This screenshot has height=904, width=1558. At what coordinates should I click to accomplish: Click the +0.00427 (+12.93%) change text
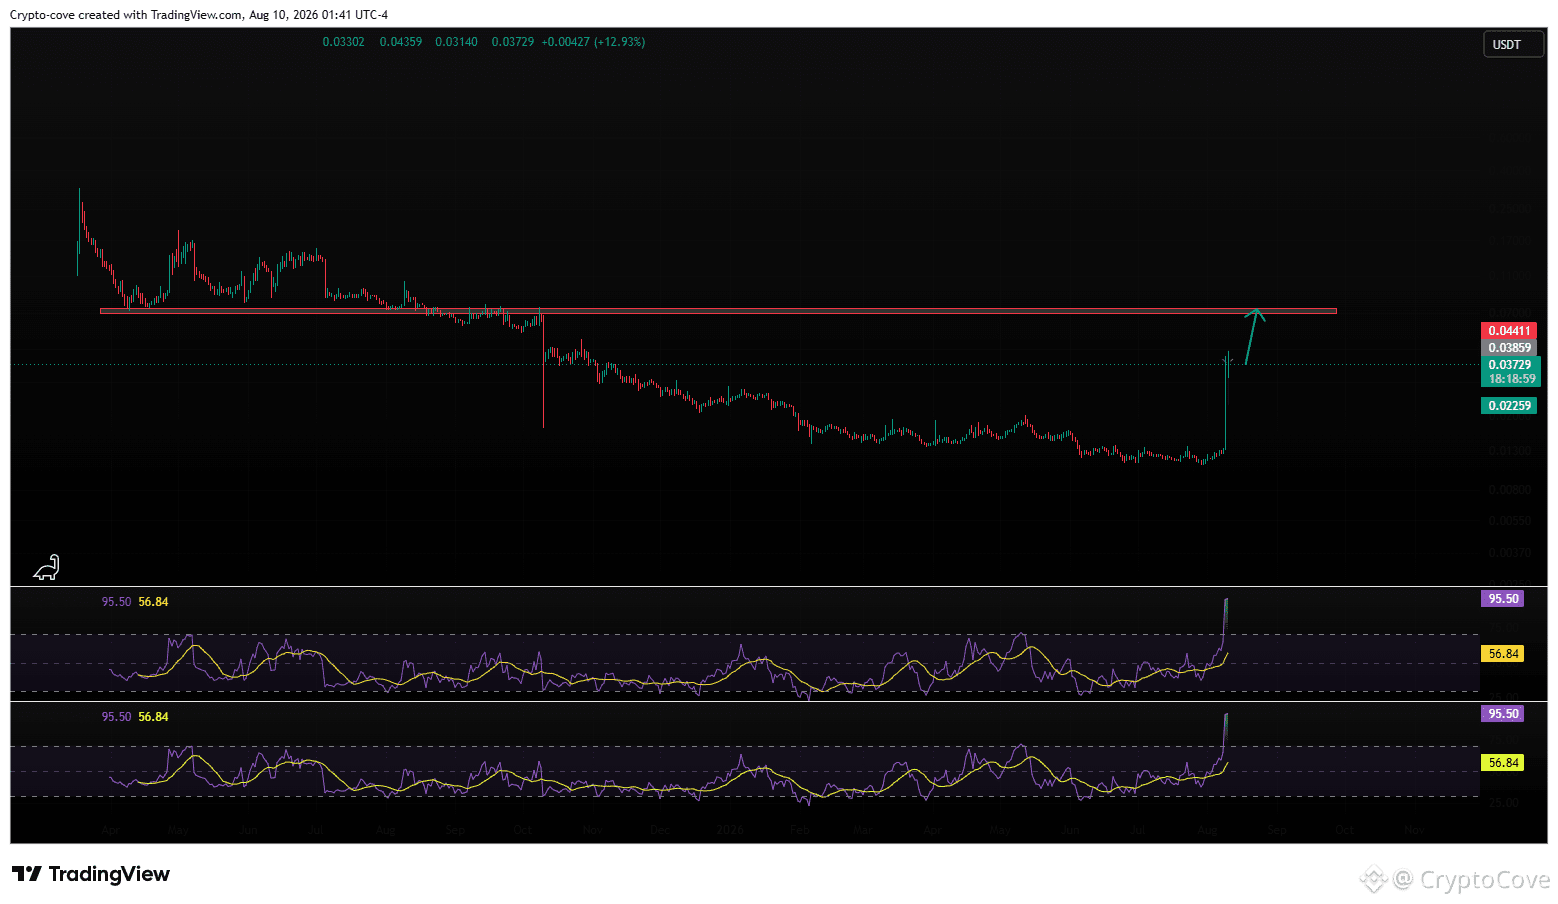(x=593, y=42)
